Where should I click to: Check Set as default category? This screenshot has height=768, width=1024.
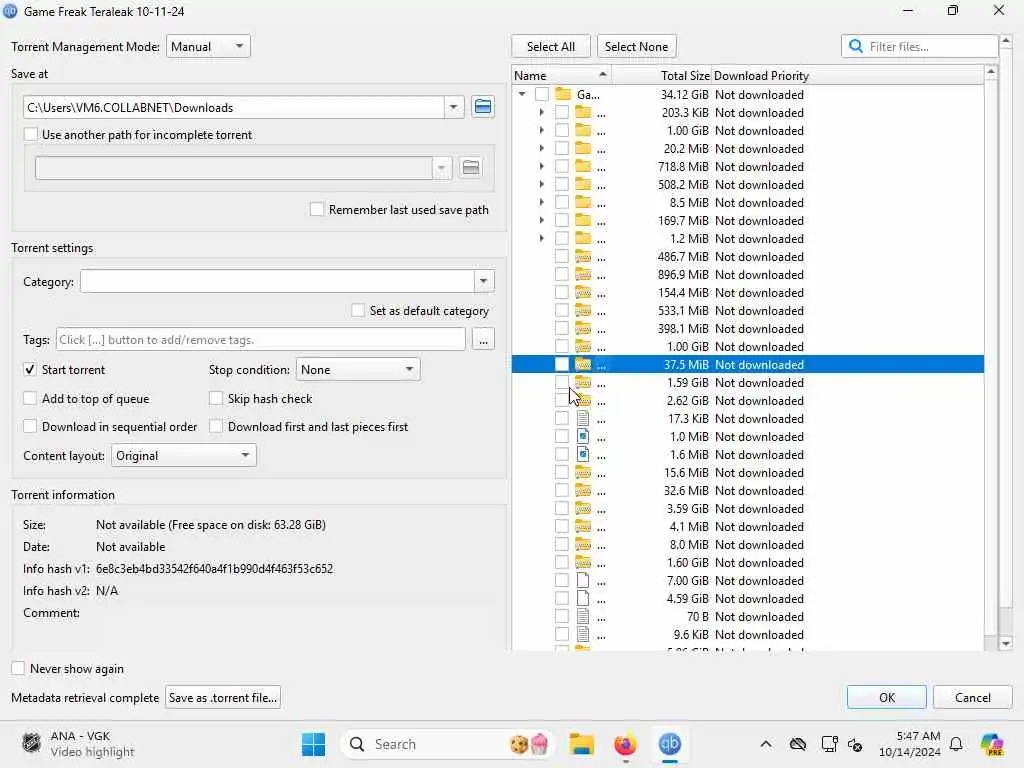point(358,311)
